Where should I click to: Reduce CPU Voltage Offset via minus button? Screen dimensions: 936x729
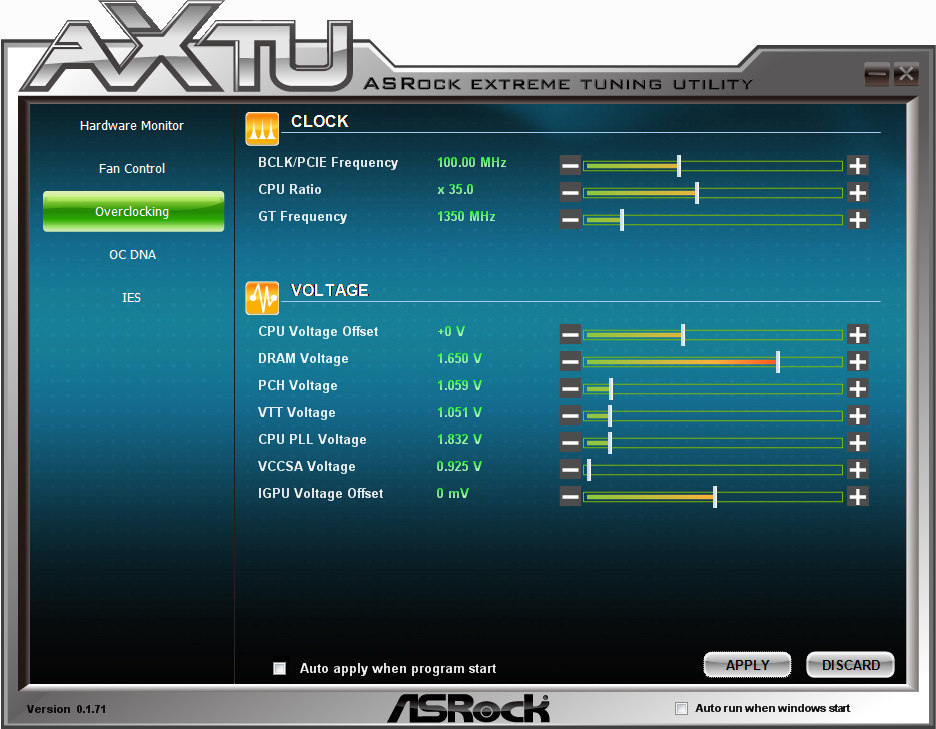tap(570, 334)
